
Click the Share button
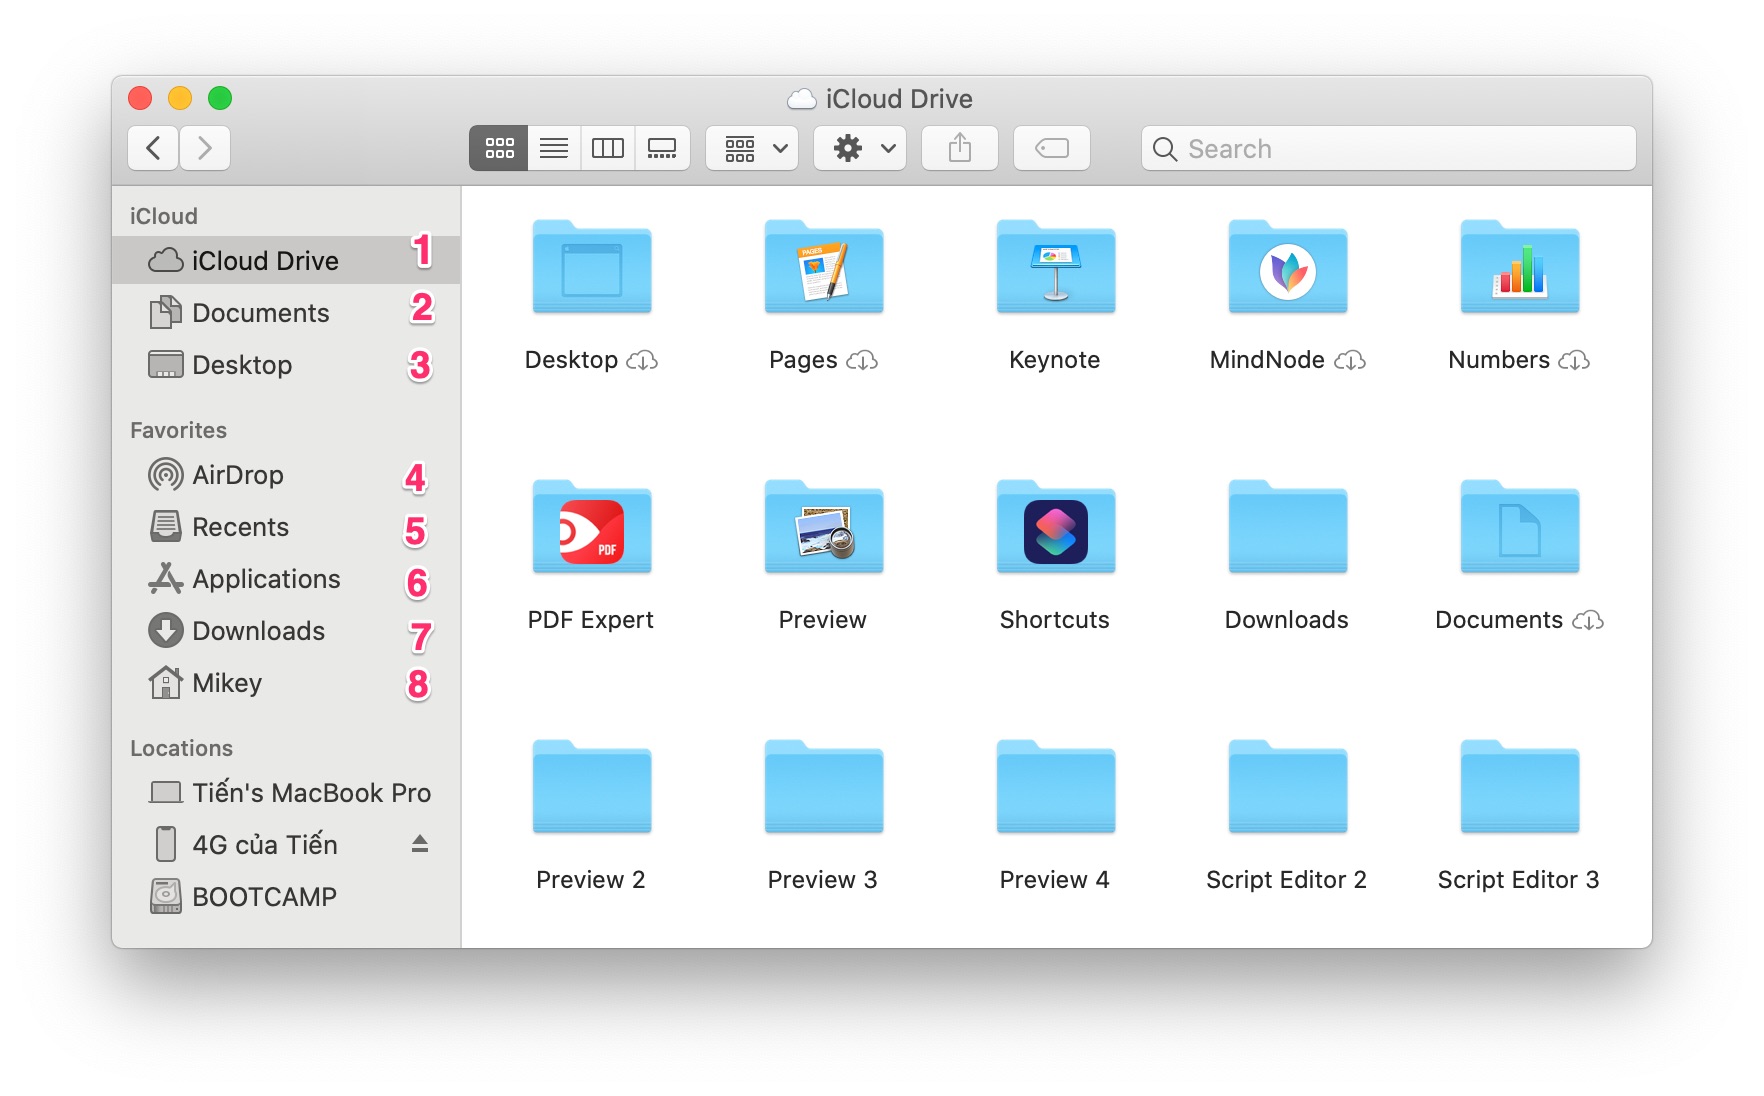960,148
